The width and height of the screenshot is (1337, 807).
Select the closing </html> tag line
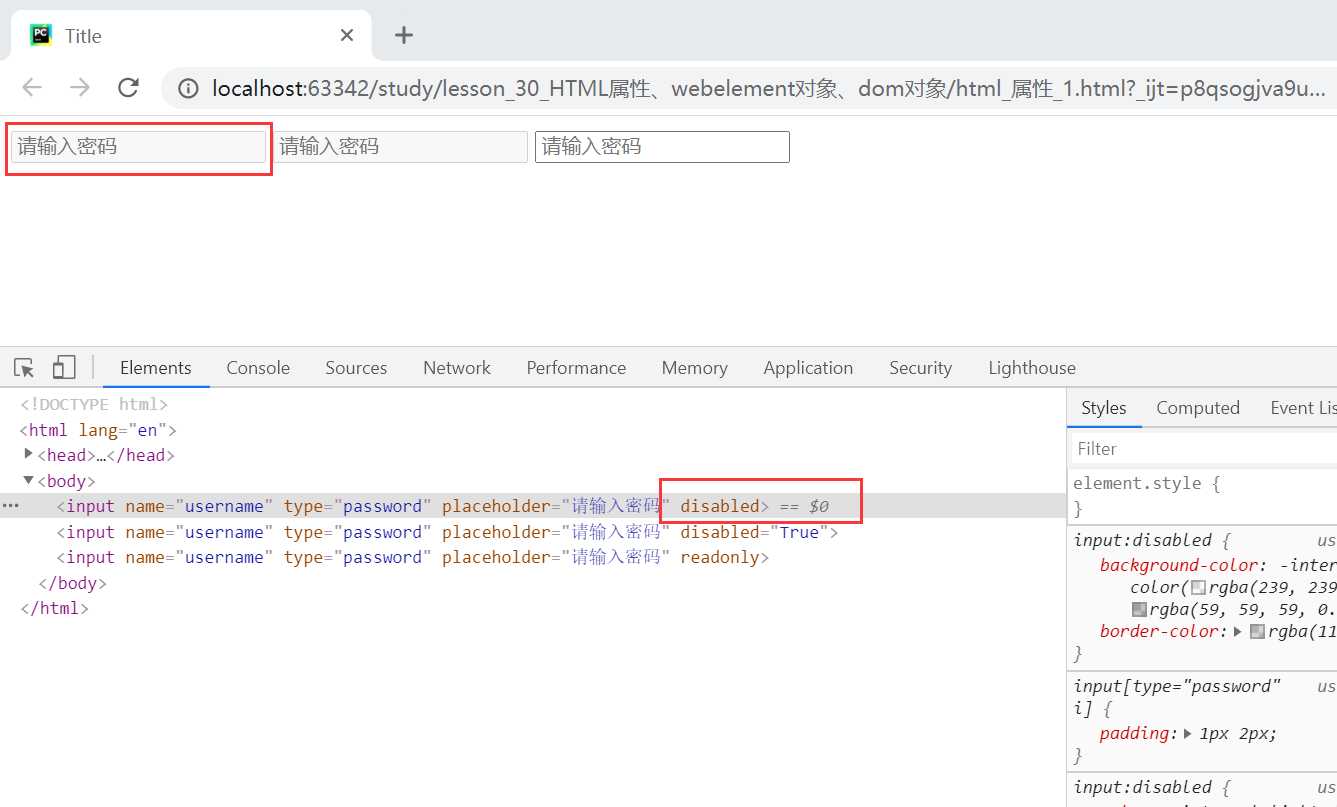click(54, 608)
